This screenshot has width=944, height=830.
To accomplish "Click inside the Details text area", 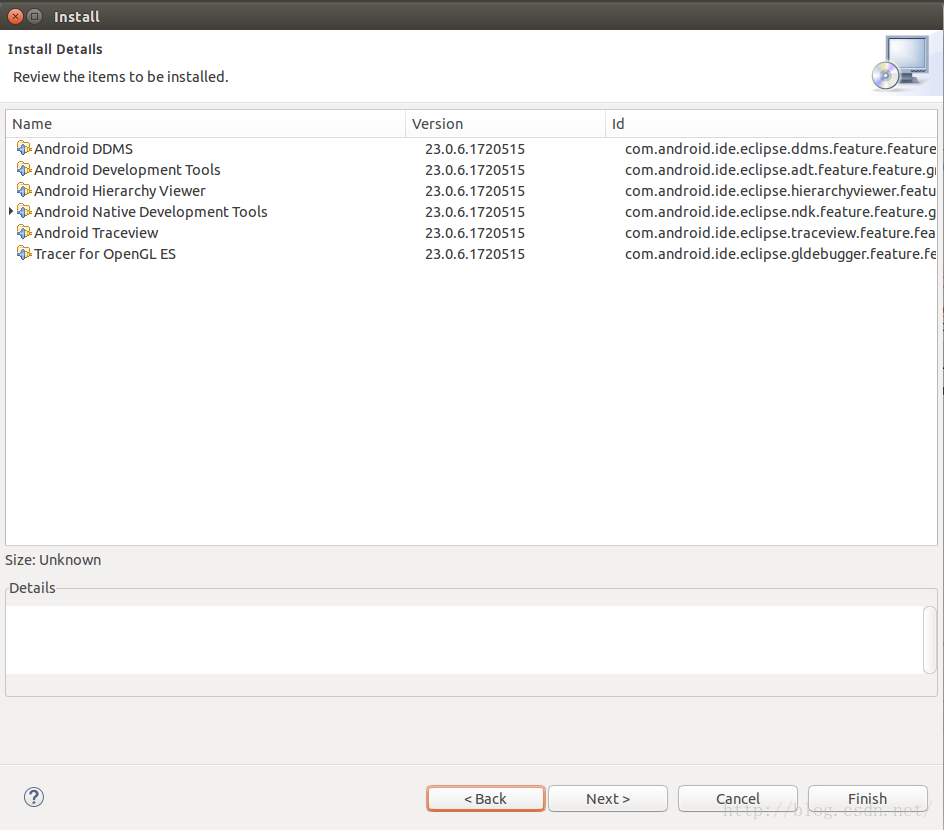I will tap(464, 640).
